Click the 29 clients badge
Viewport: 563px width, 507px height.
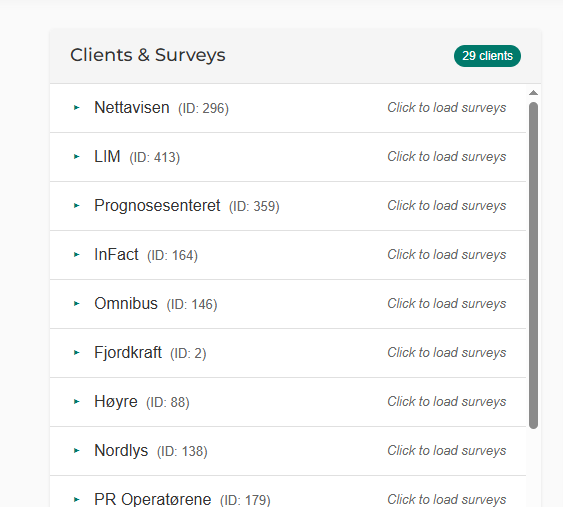487,56
